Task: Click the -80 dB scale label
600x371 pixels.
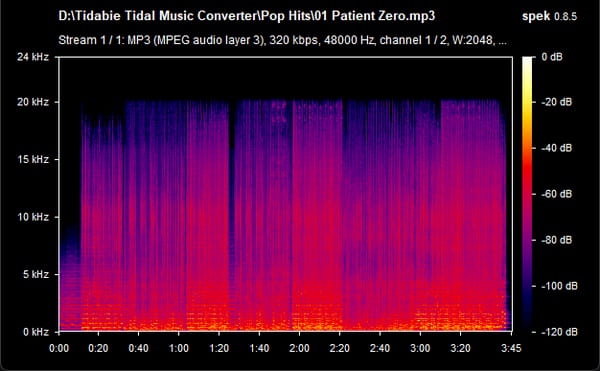Action: pyautogui.click(x=557, y=240)
